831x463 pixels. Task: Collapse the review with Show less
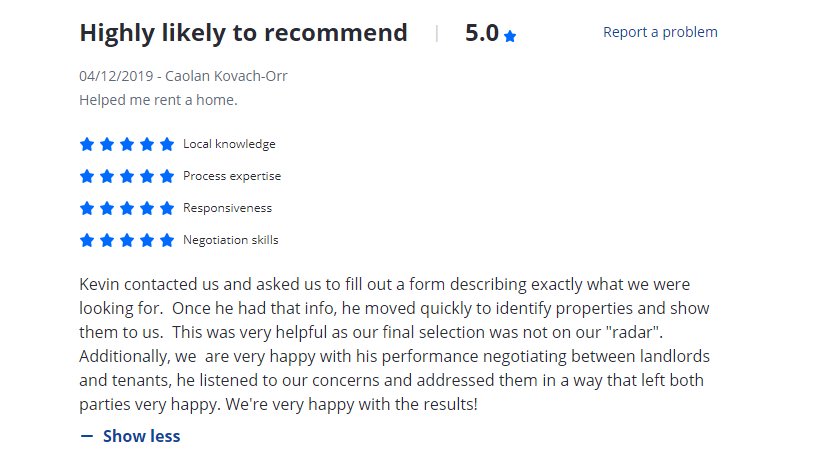pos(141,436)
